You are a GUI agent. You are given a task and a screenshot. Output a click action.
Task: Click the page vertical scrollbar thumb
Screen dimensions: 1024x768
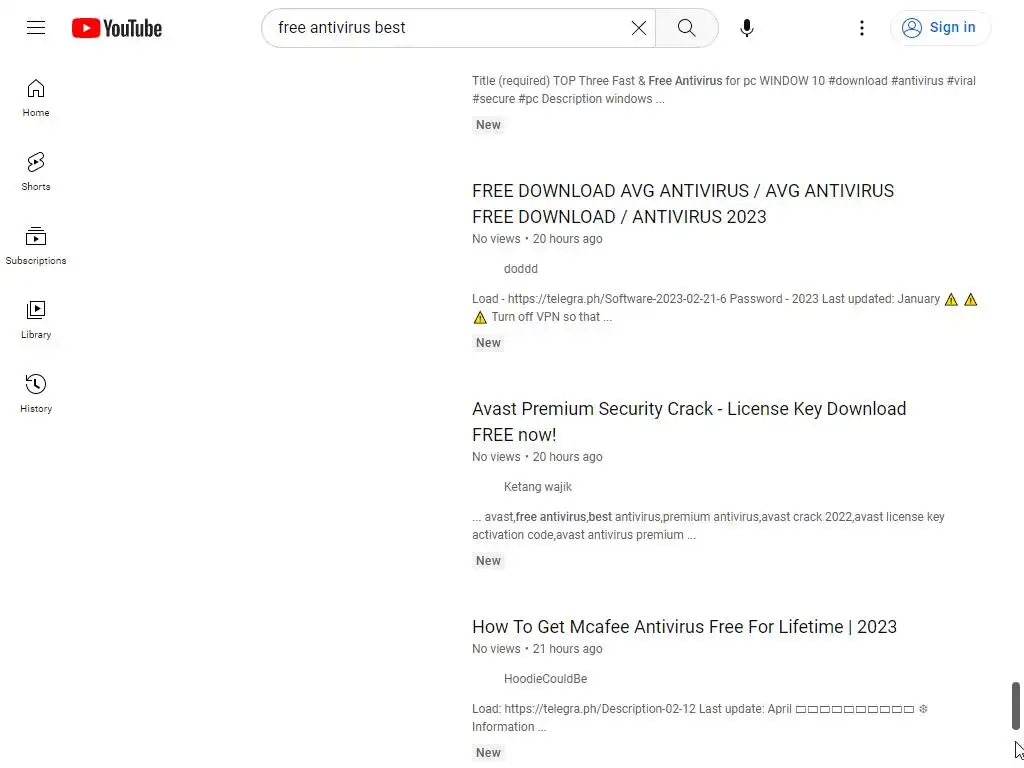point(1016,706)
